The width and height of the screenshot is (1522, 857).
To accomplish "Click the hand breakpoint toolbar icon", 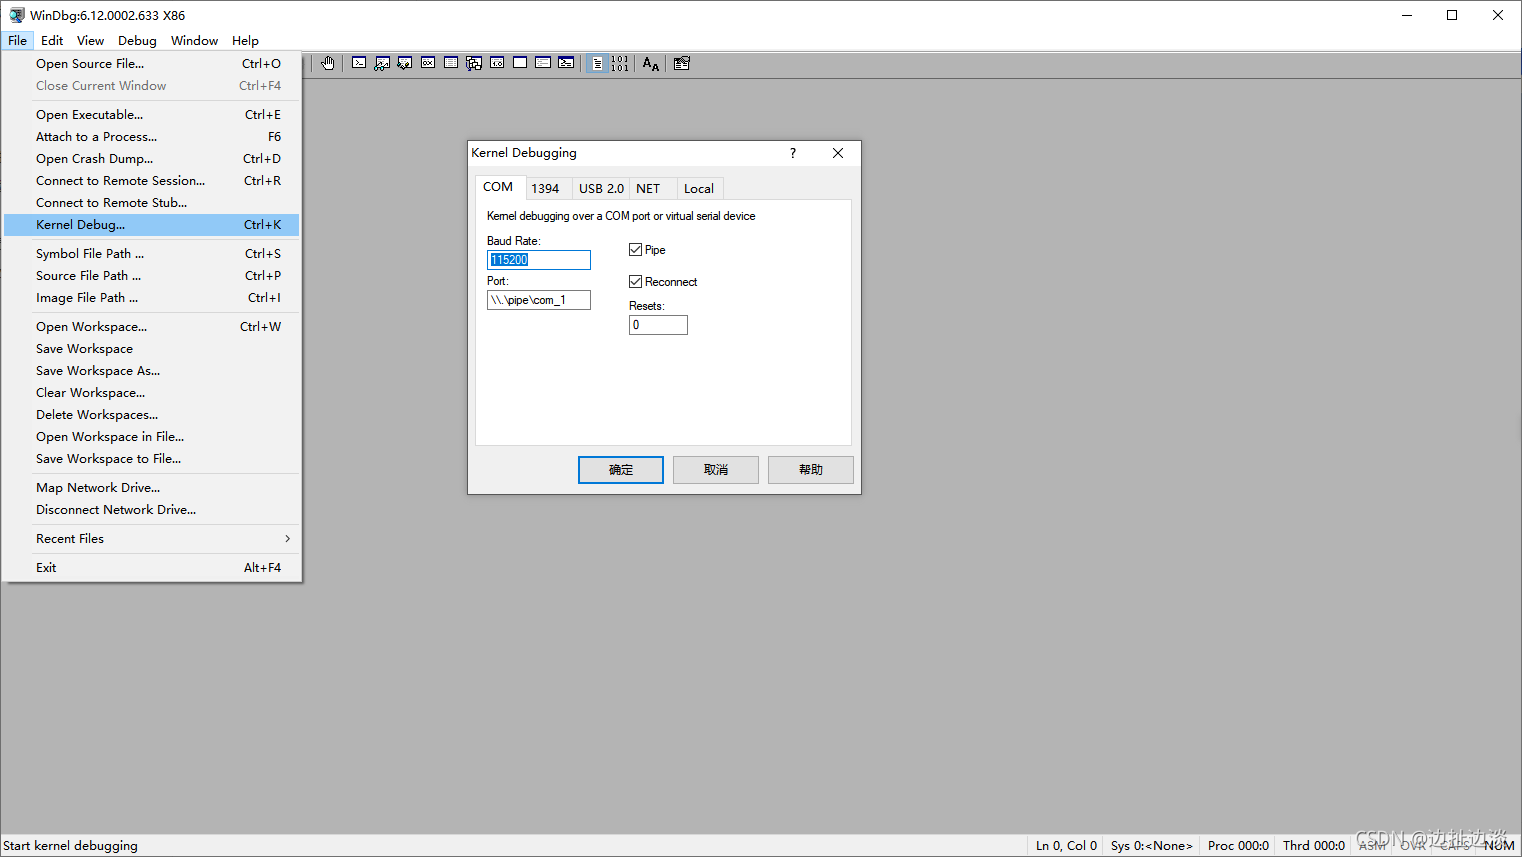I will point(328,63).
